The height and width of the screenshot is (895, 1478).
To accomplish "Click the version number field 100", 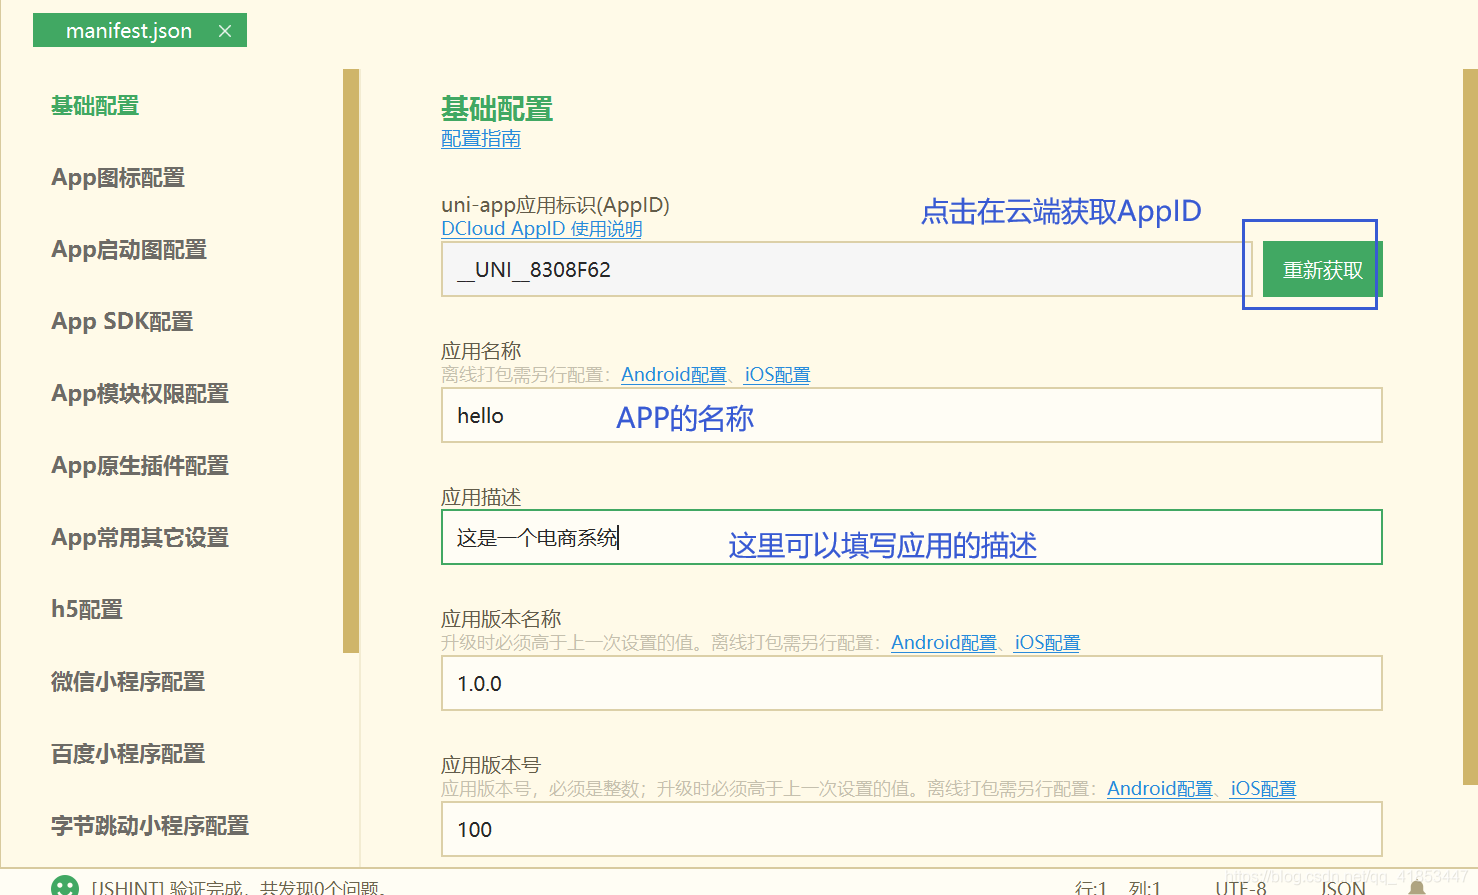I will (x=912, y=829).
